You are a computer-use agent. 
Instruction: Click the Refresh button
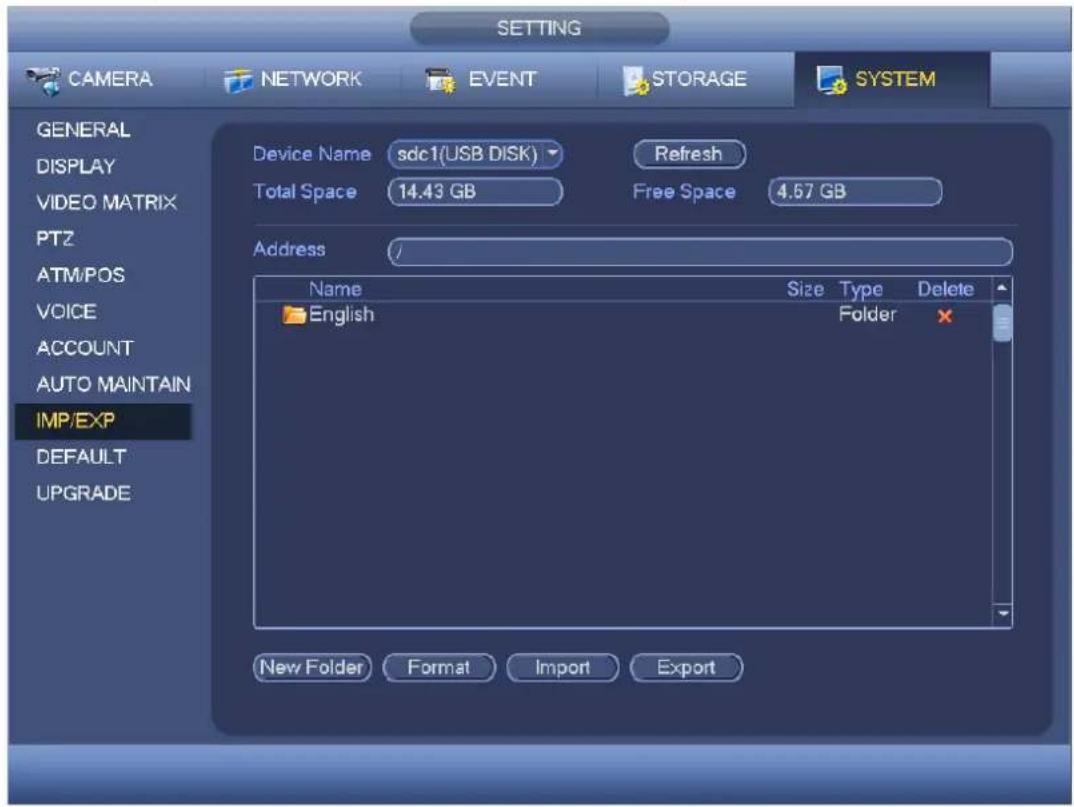tap(689, 154)
